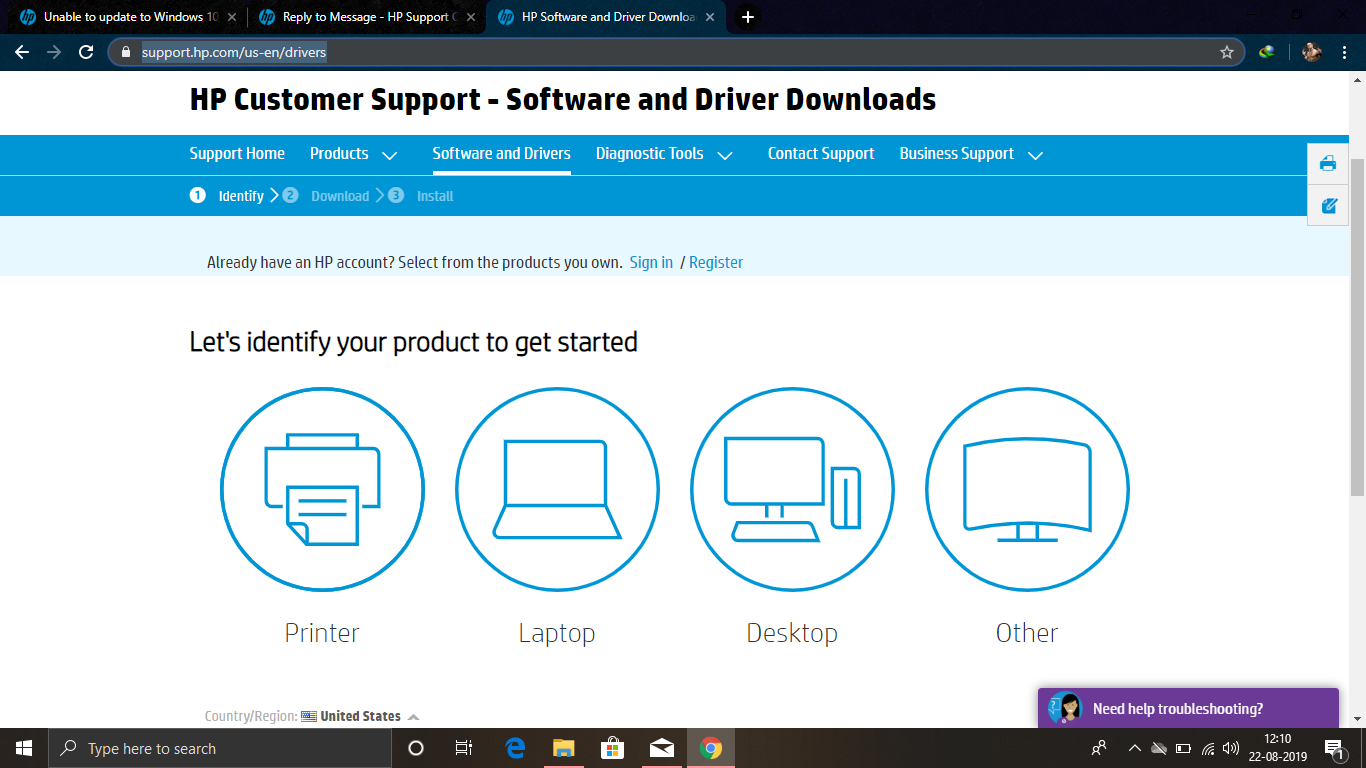Open the Business Support dropdown

[971, 154]
